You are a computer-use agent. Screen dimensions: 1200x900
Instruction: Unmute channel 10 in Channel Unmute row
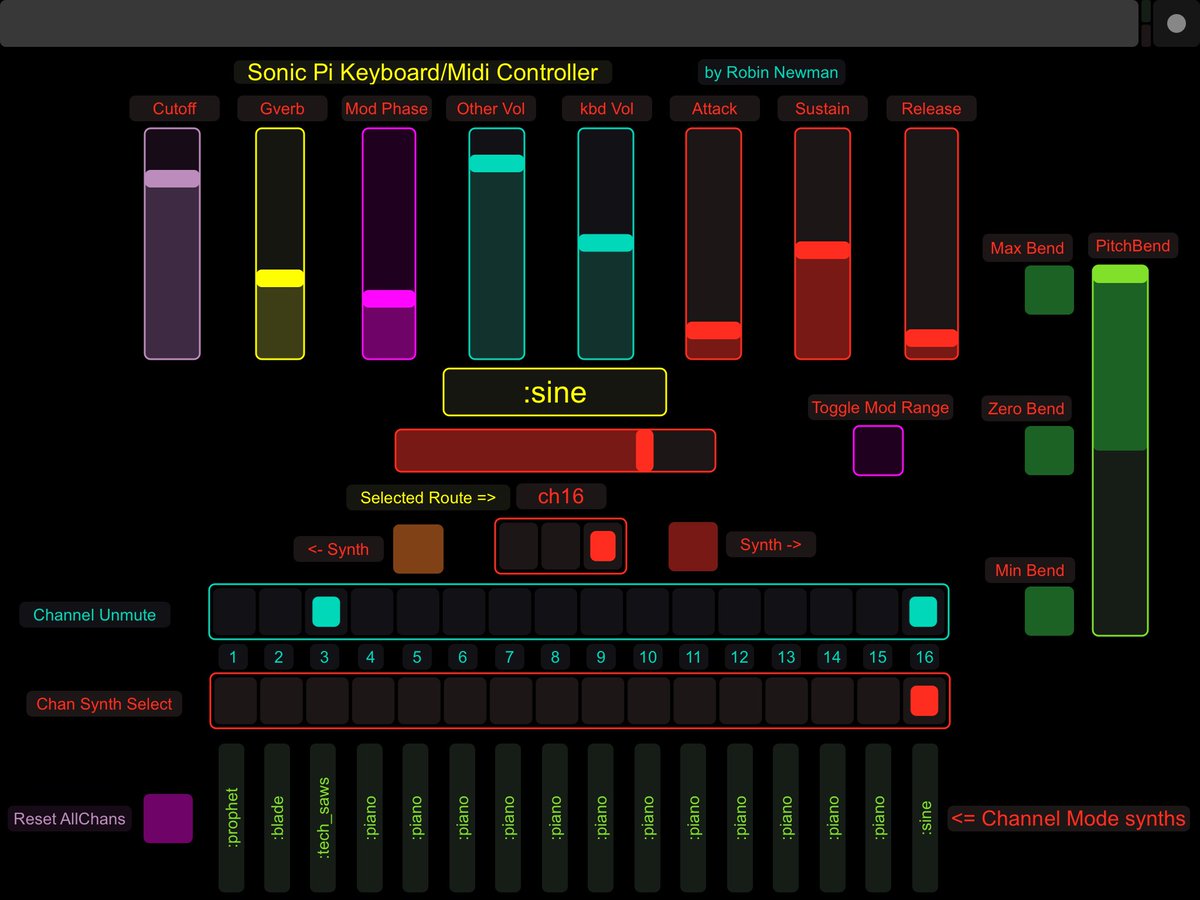648,612
